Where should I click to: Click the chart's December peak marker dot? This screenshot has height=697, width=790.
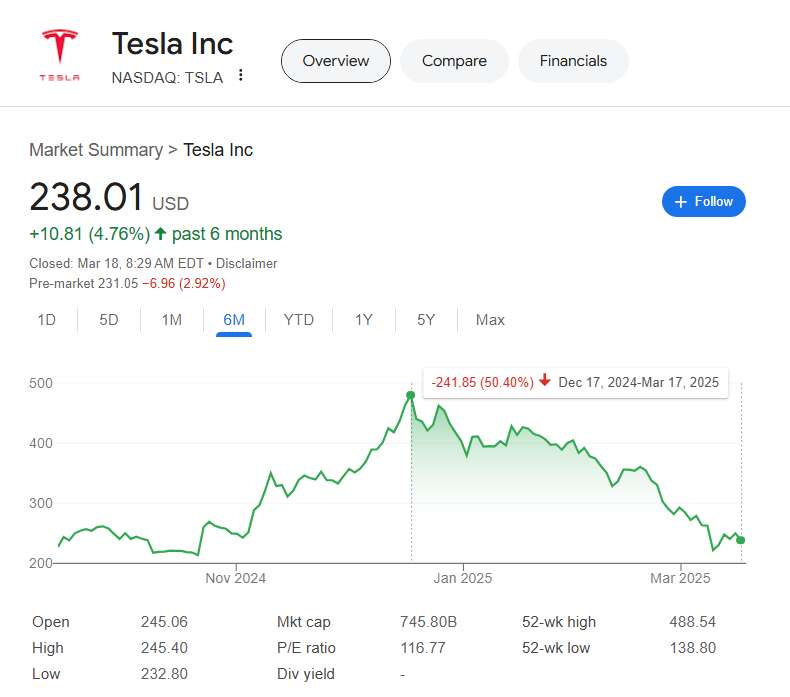[411, 395]
